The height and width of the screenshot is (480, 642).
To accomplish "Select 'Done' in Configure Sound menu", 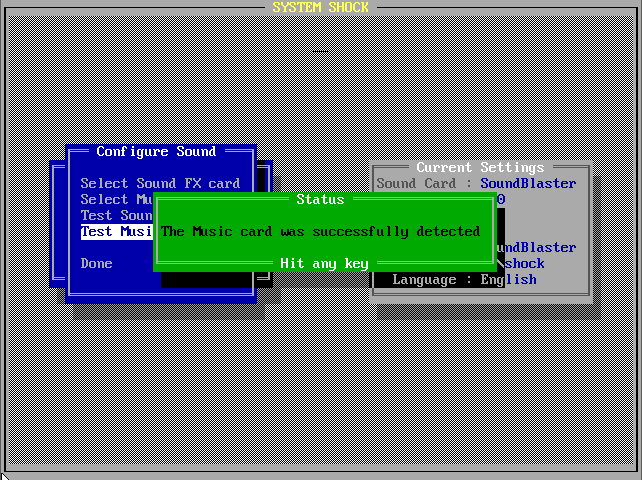I will tap(97, 264).
